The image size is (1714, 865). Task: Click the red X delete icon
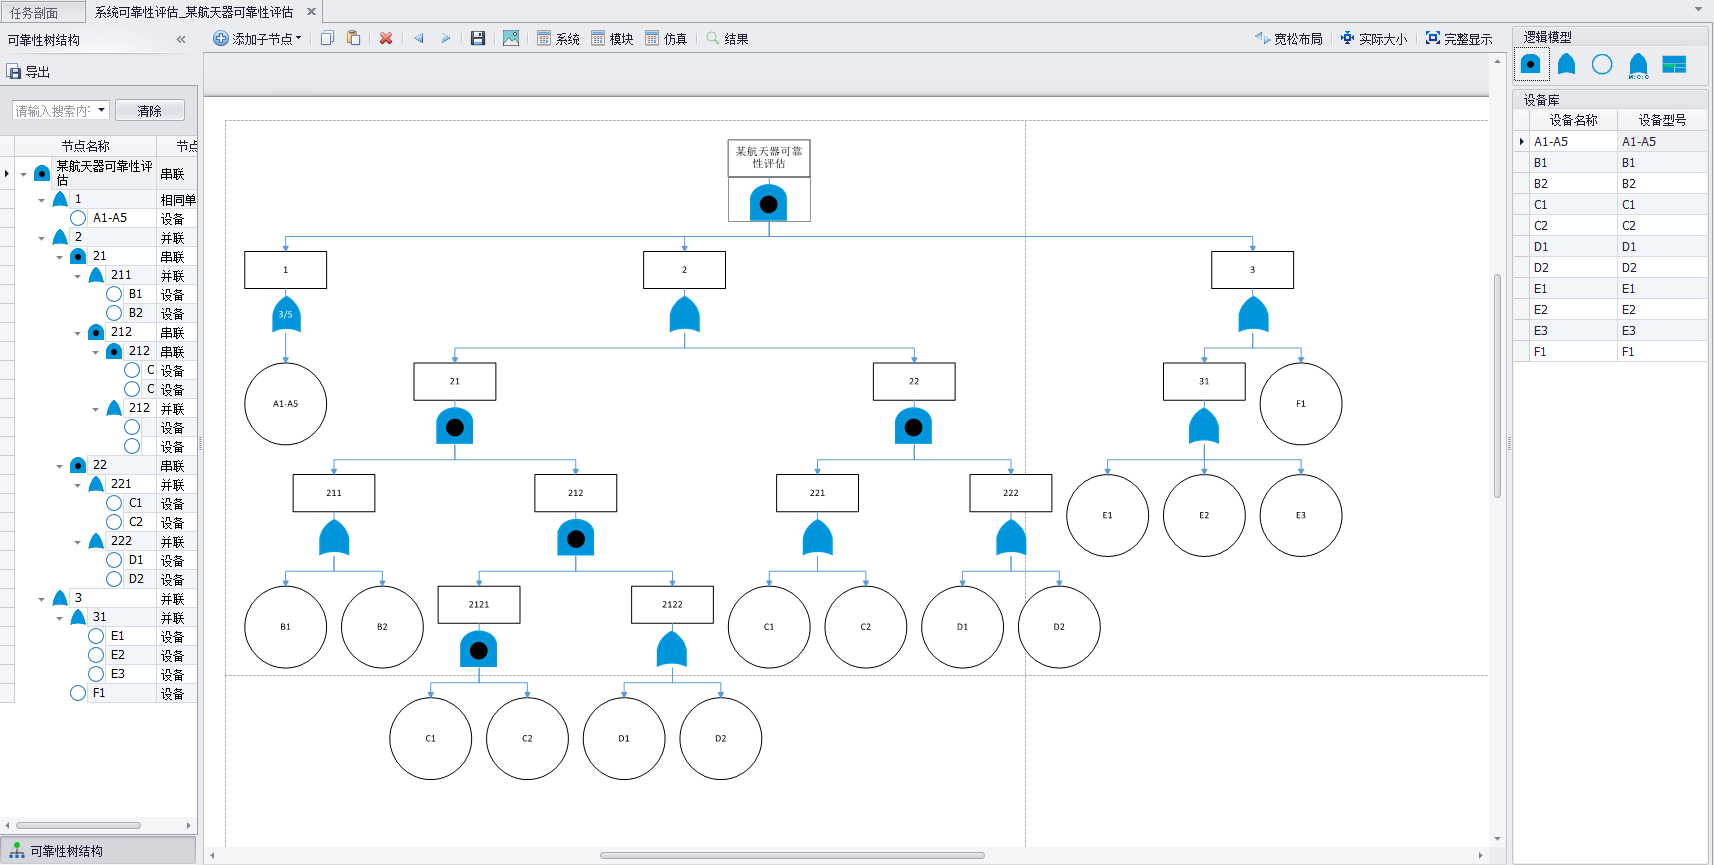coord(386,38)
